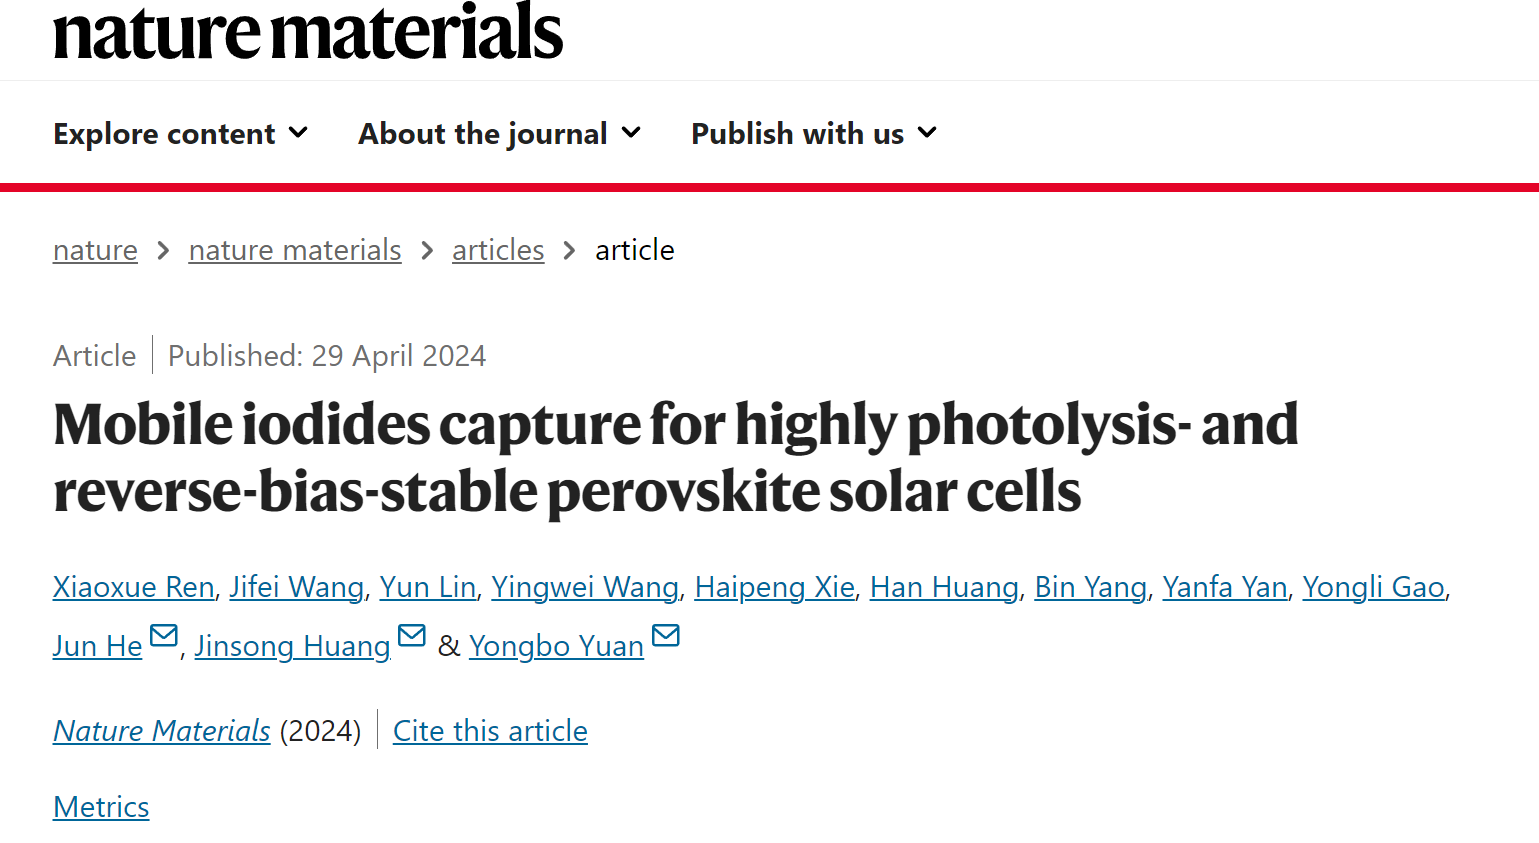Open the About the journal dropdown
Image resolution: width=1539 pixels, height=843 pixels.
pyautogui.click(x=499, y=133)
